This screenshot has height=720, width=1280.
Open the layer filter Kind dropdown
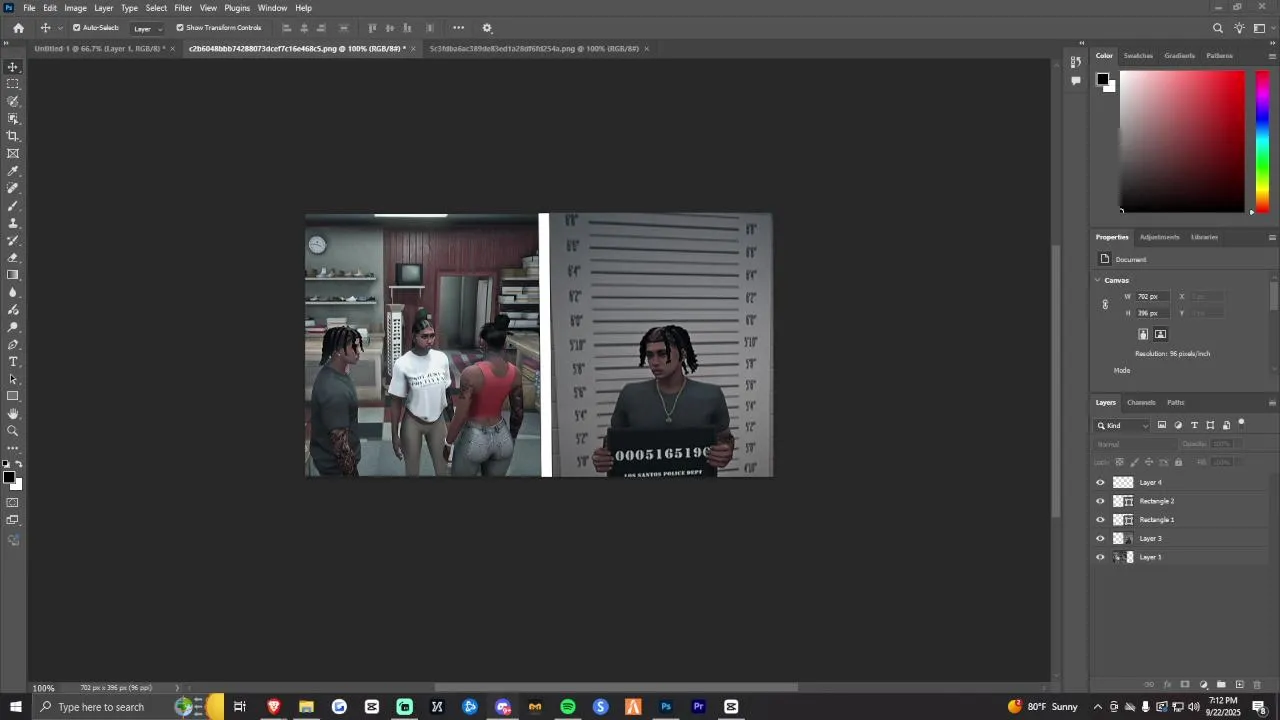1123,425
